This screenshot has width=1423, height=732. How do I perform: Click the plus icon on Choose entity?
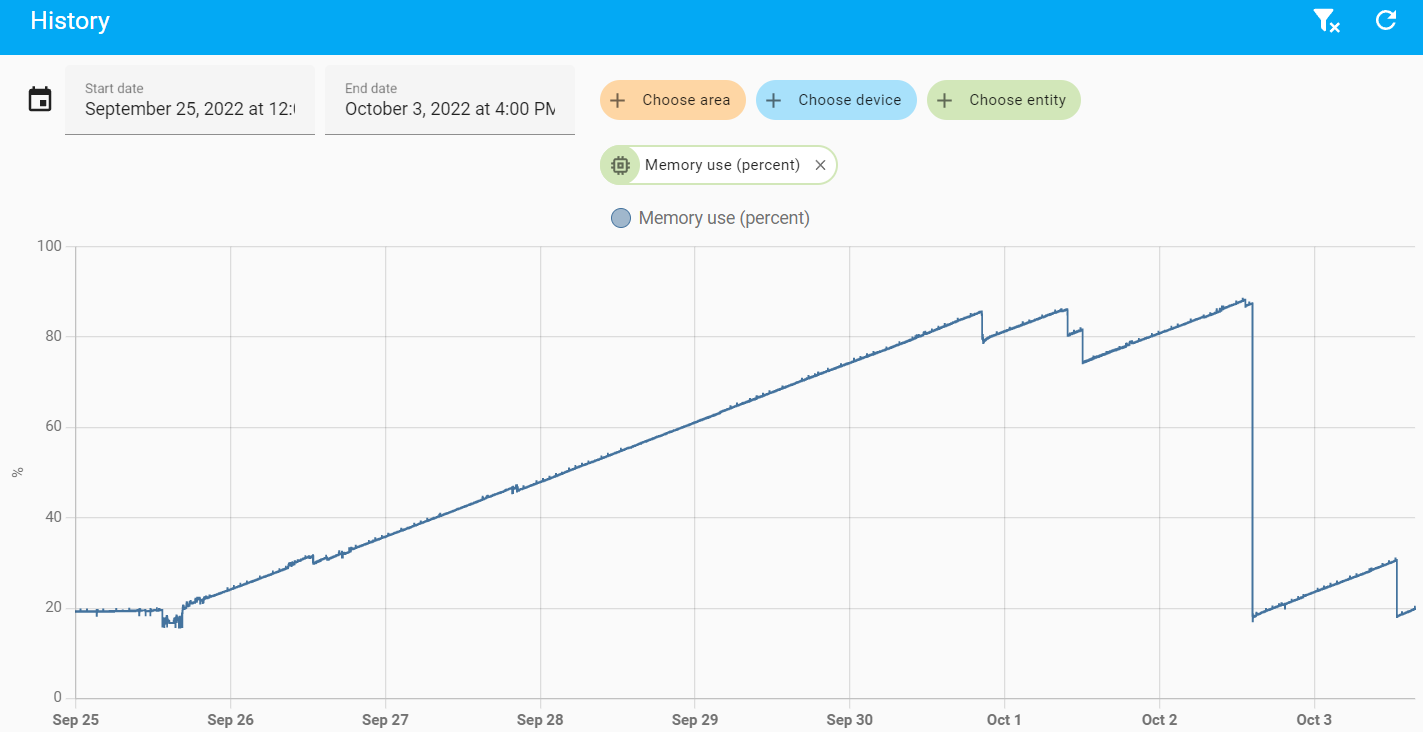(x=944, y=99)
